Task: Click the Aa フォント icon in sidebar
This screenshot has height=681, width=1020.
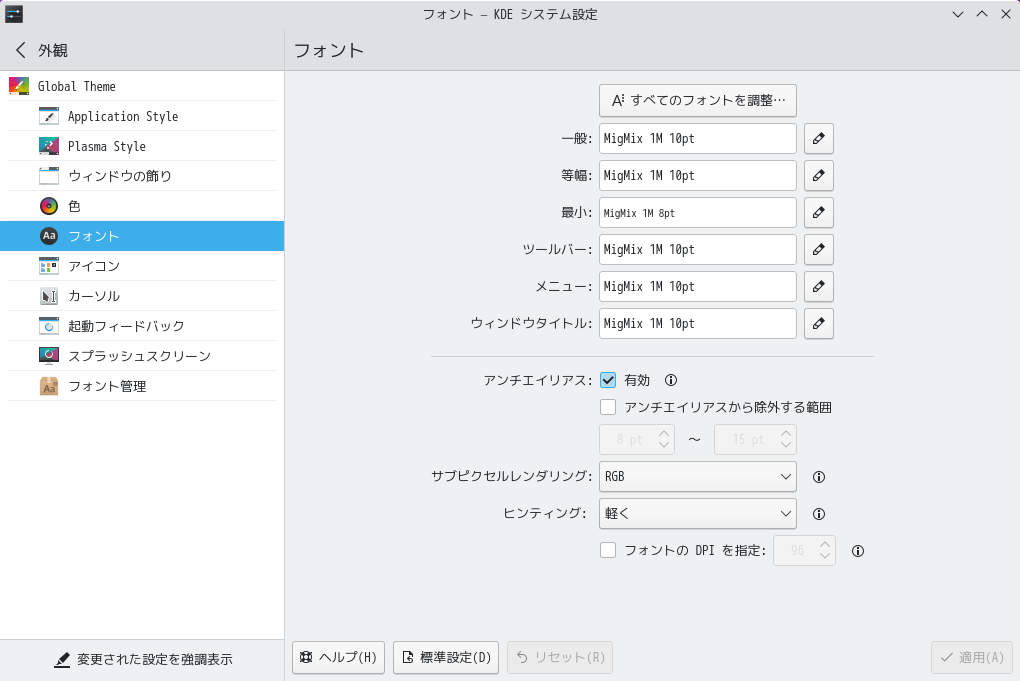Action: point(49,235)
